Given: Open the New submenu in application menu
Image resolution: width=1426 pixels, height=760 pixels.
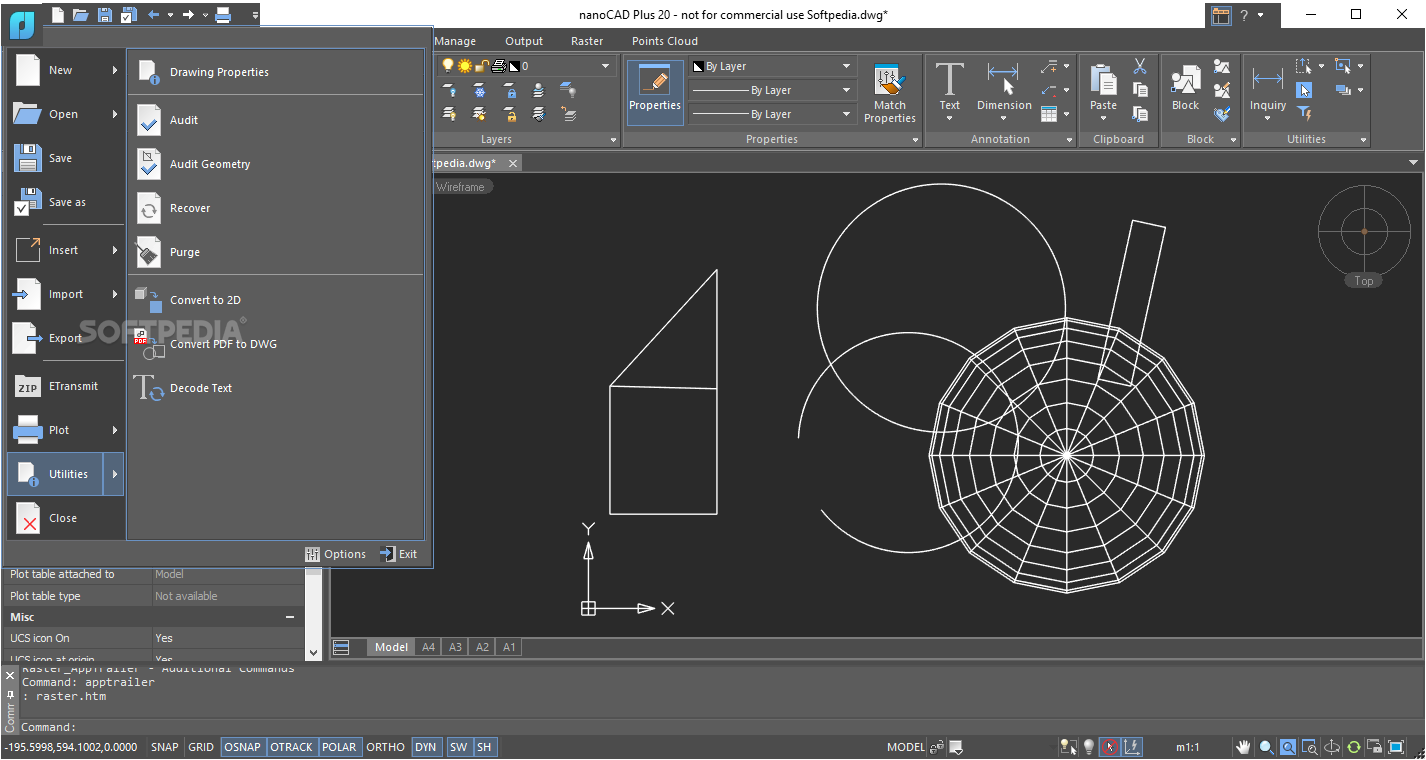Looking at the screenshot, I should click(66, 70).
